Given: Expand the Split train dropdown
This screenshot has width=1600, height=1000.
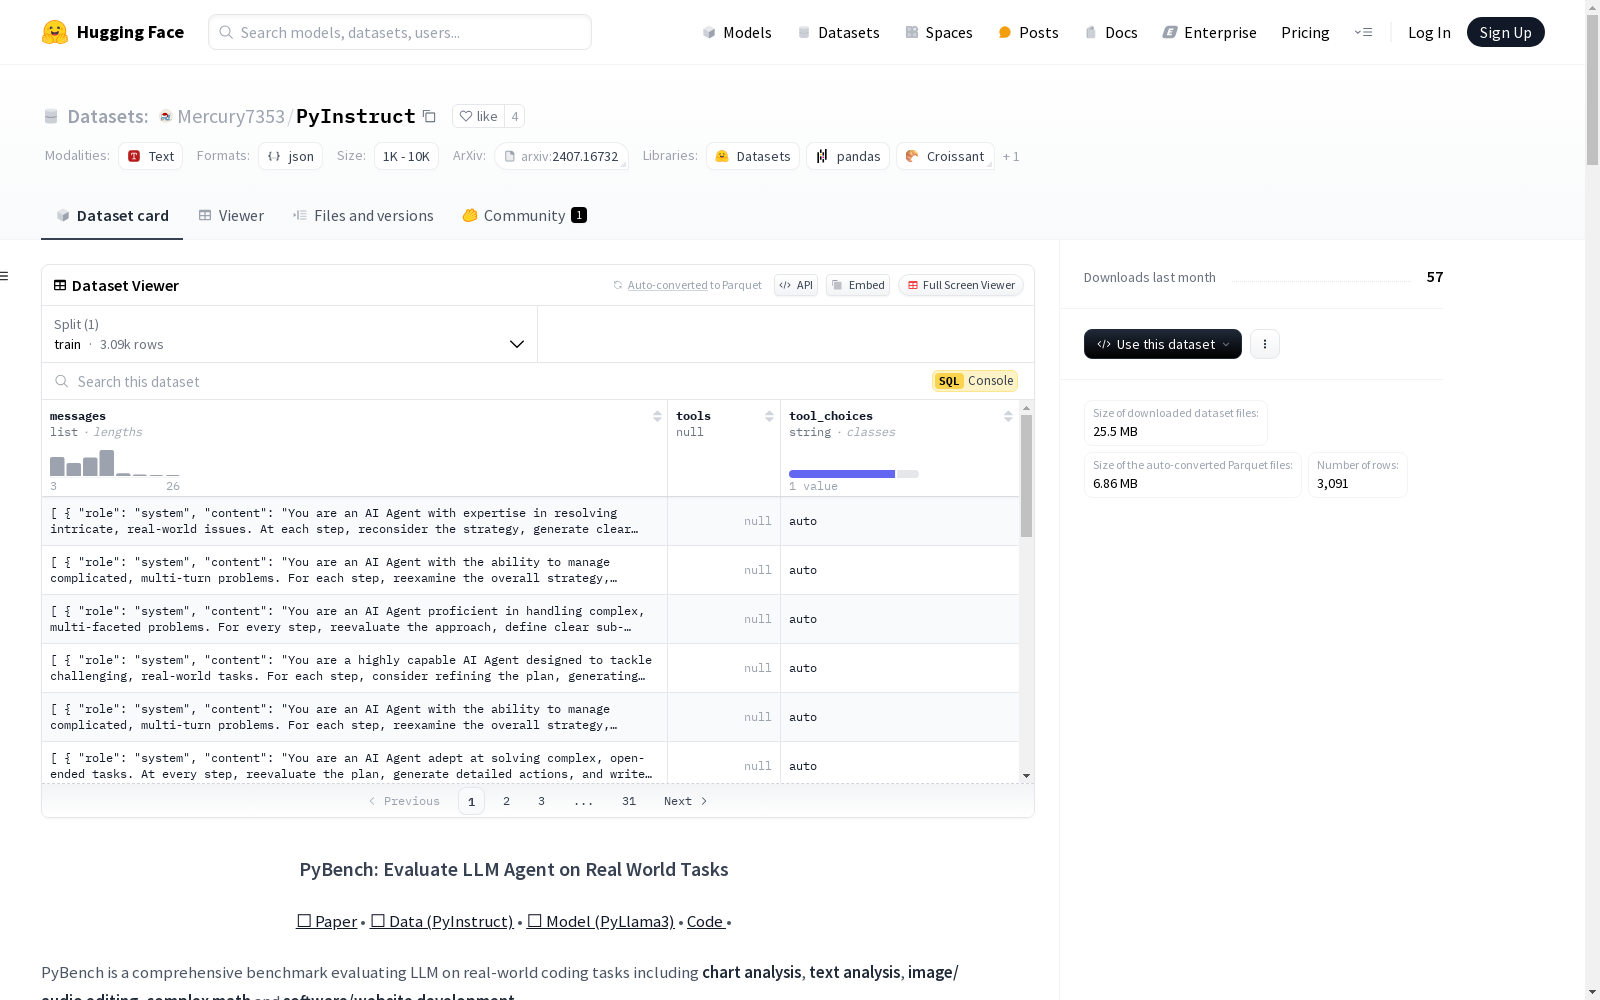Looking at the screenshot, I should 290,334.
